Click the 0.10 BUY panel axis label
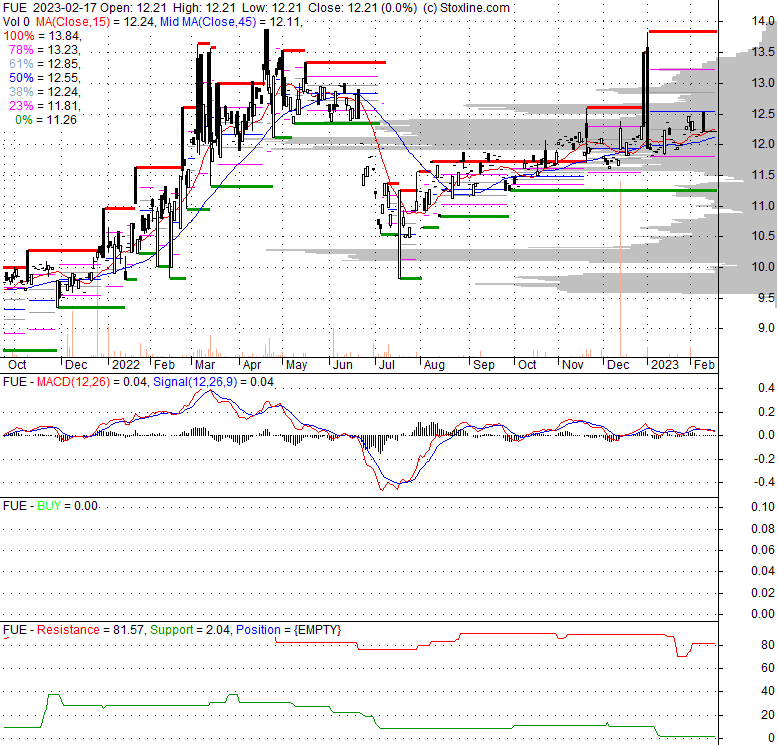778x746 pixels. (x=763, y=507)
